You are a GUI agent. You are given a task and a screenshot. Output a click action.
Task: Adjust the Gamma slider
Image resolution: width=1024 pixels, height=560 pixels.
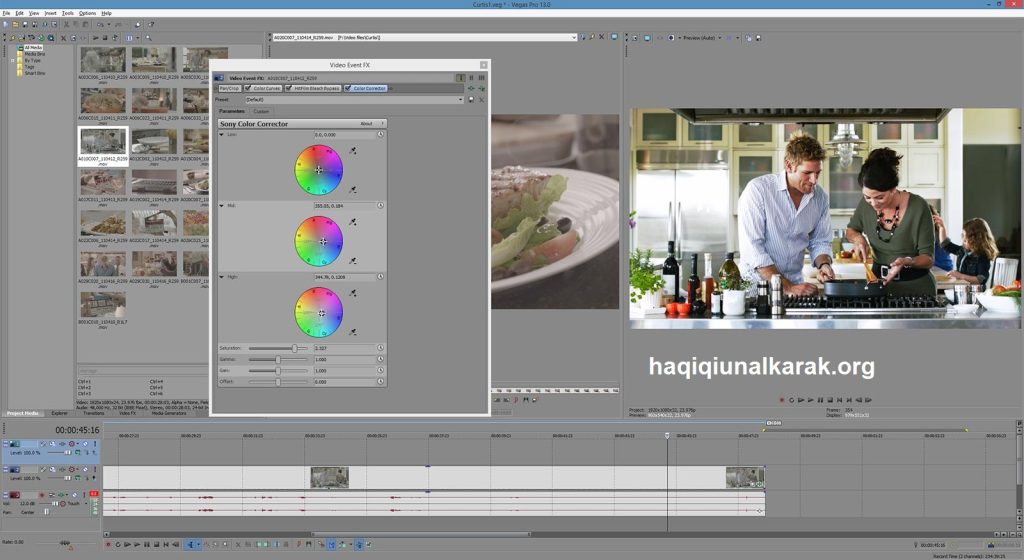(278, 360)
